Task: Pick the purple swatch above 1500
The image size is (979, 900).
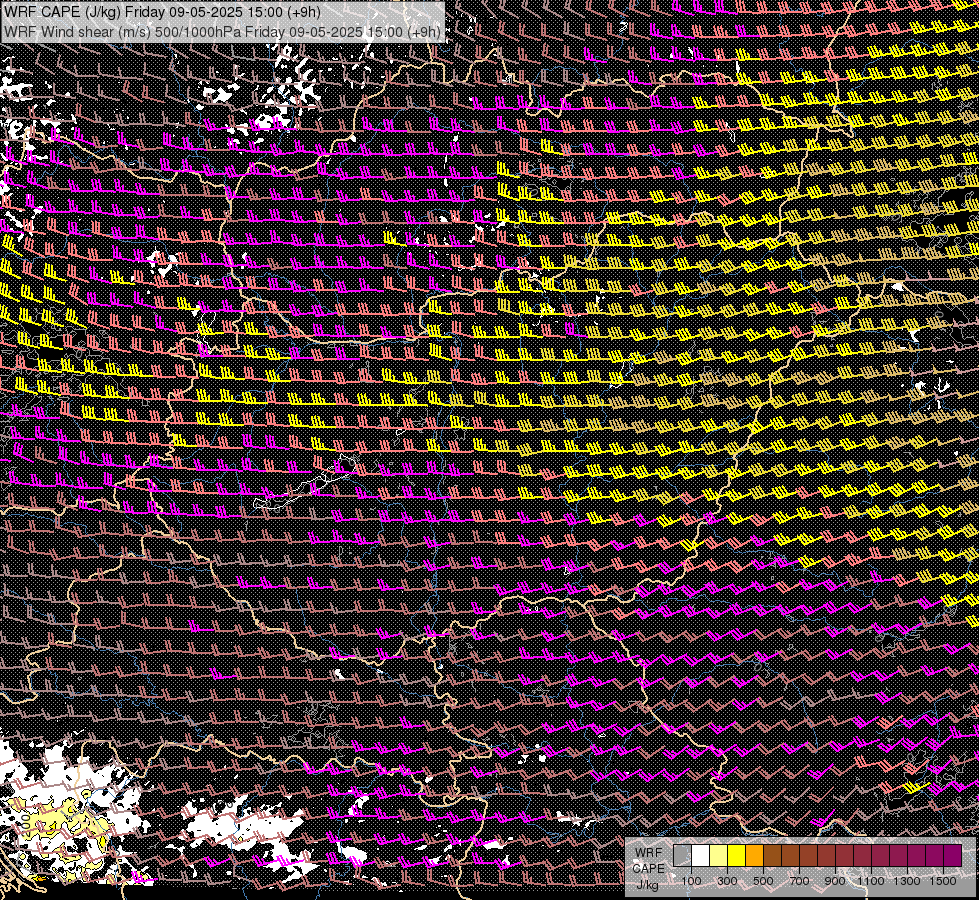Action: (953, 855)
